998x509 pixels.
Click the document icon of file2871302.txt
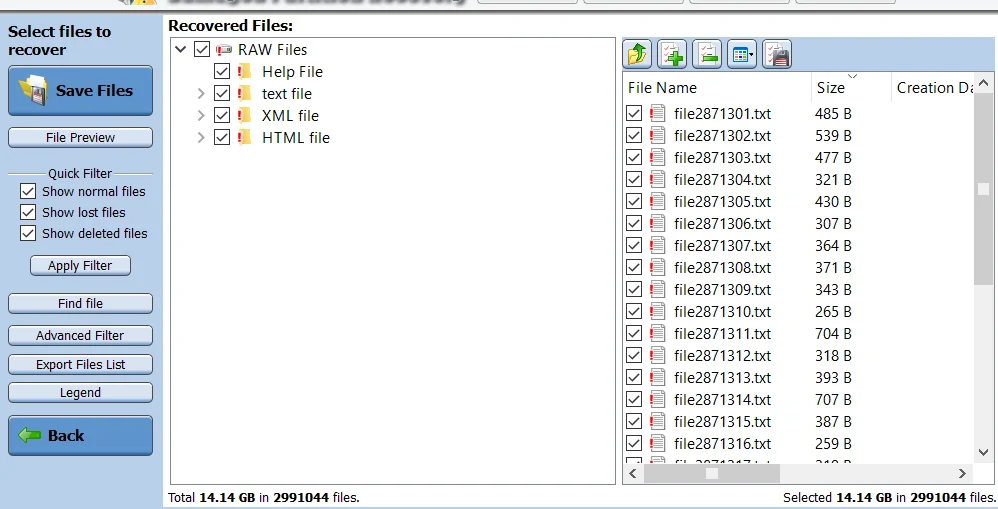[x=657, y=136]
